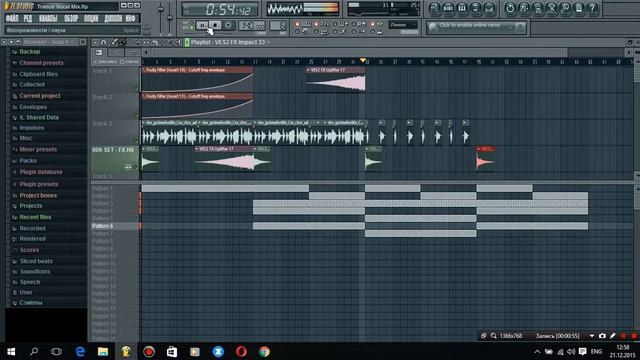Open the playlist options menu arrow
The height and width of the screenshot is (360, 640).
(95, 42)
